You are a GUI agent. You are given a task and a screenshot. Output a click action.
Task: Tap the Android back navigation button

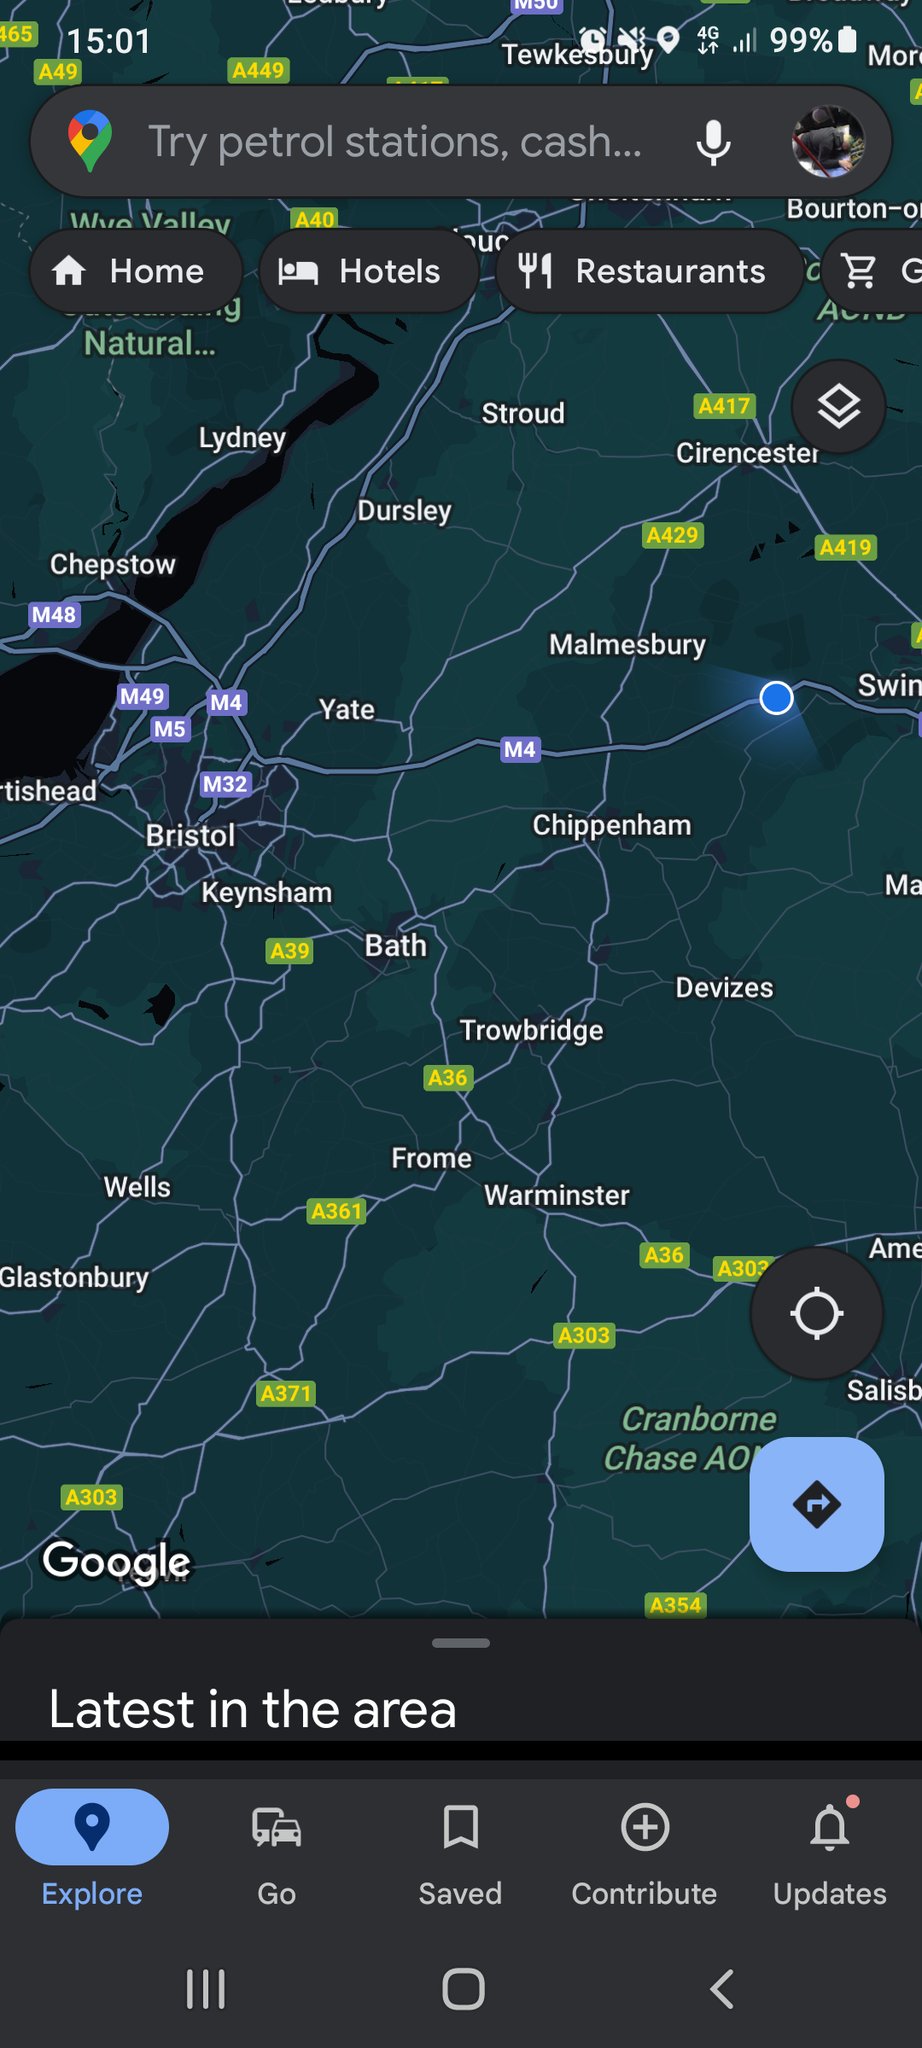pos(721,1989)
